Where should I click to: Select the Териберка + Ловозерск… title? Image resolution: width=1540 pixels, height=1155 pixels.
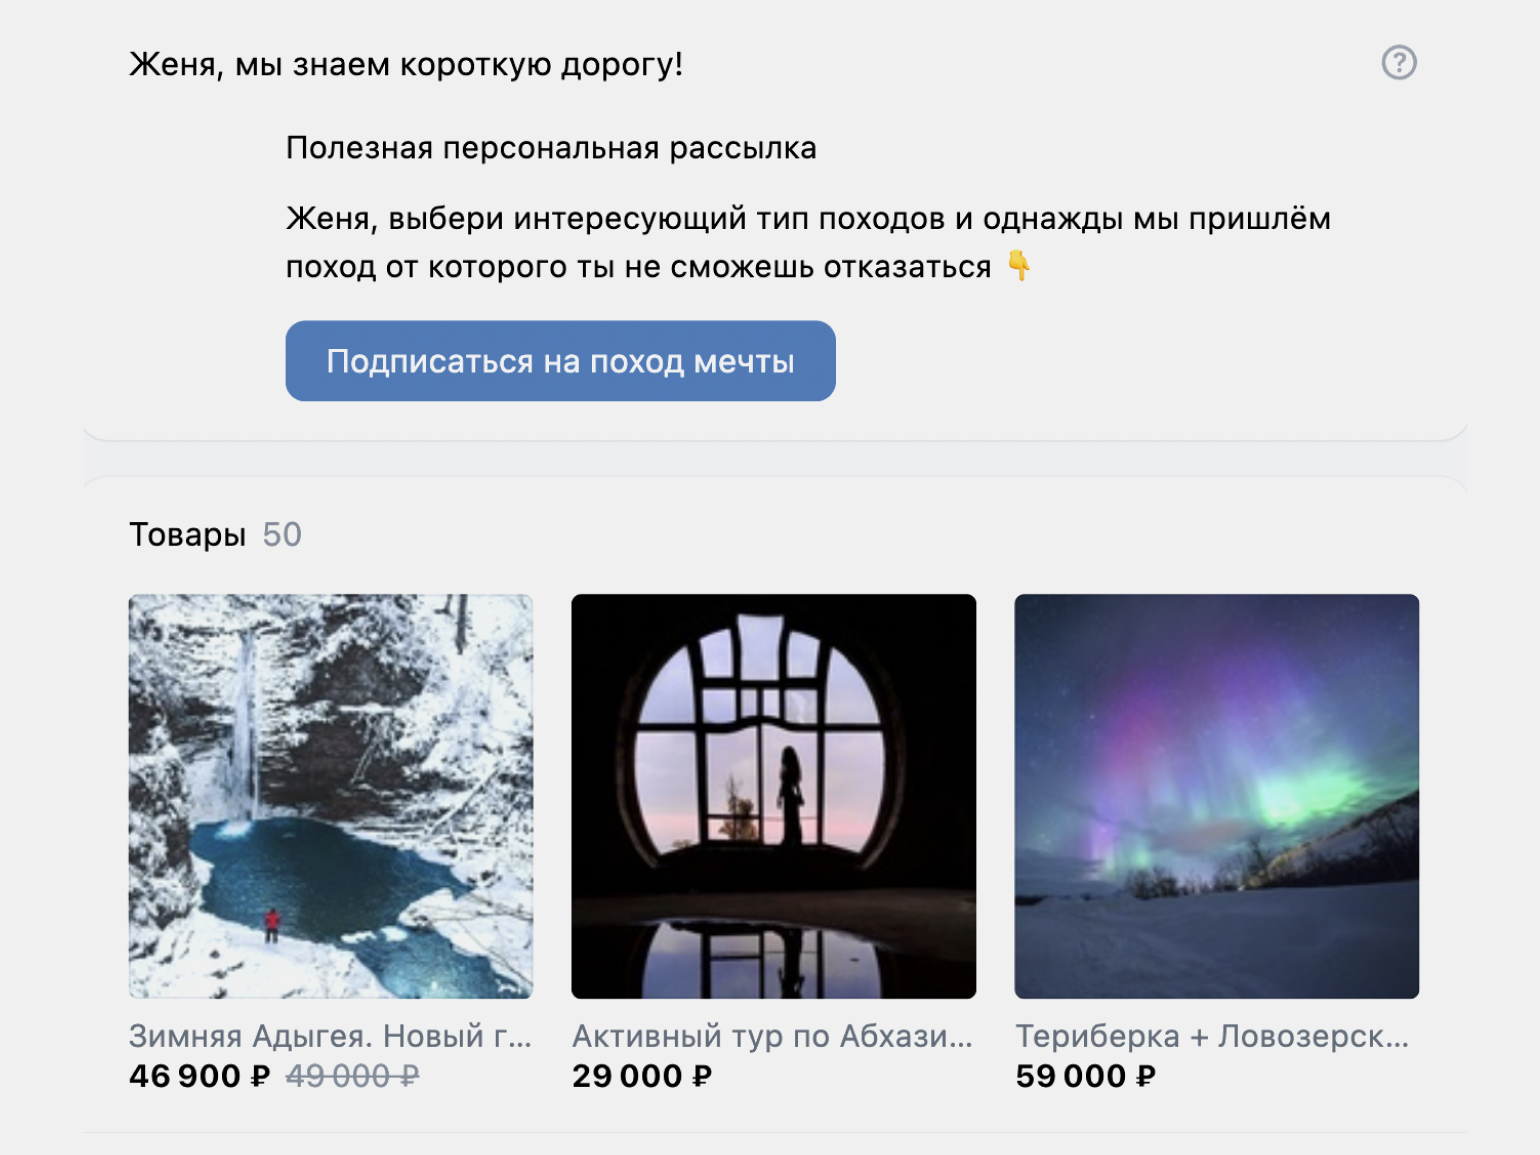click(x=1212, y=1036)
